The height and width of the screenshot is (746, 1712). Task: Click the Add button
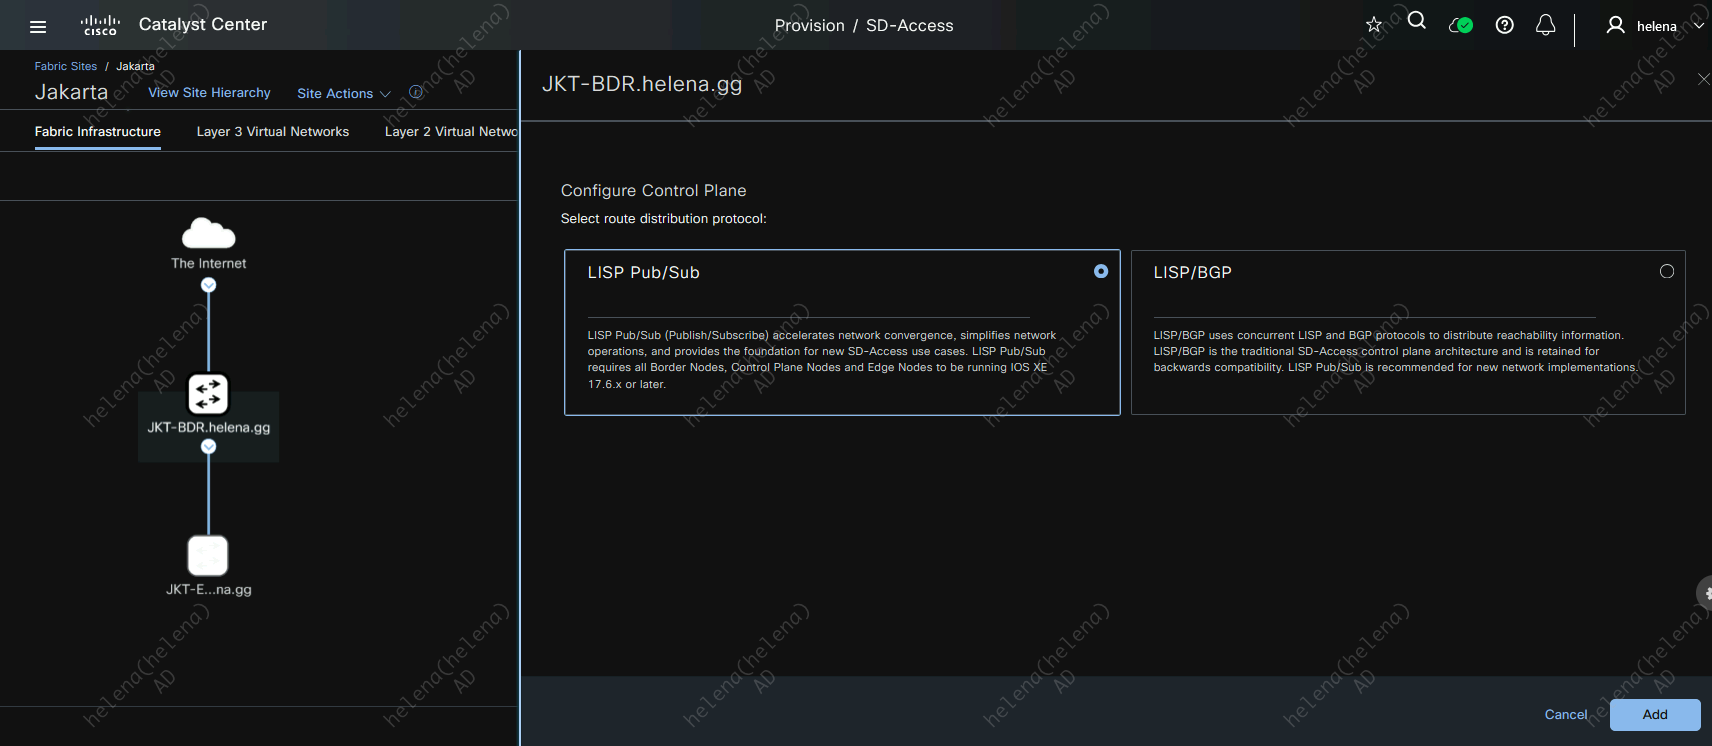coord(1654,714)
